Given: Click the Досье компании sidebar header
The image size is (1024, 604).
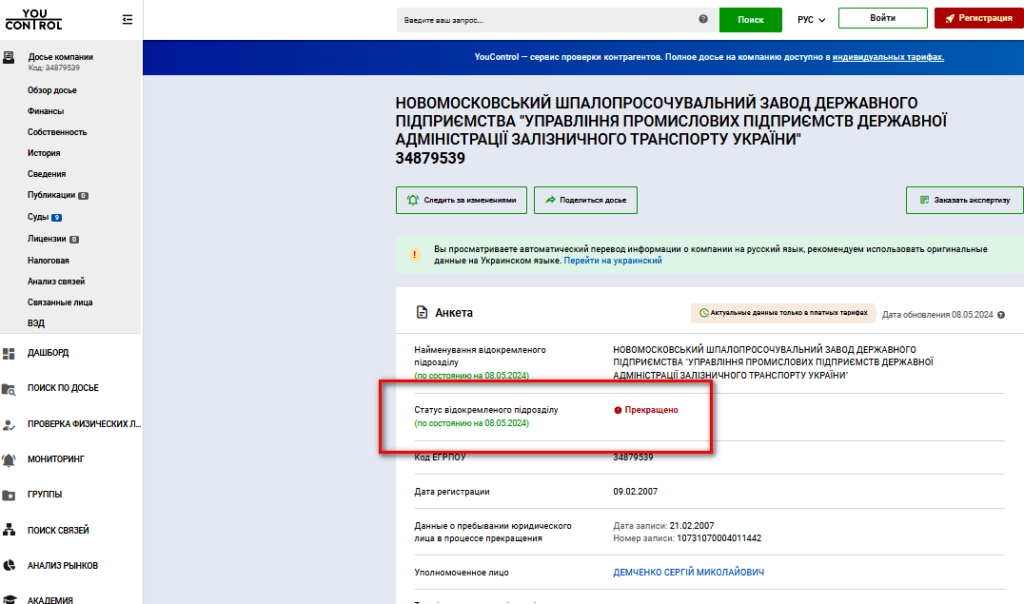Looking at the screenshot, I should coord(60,57).
